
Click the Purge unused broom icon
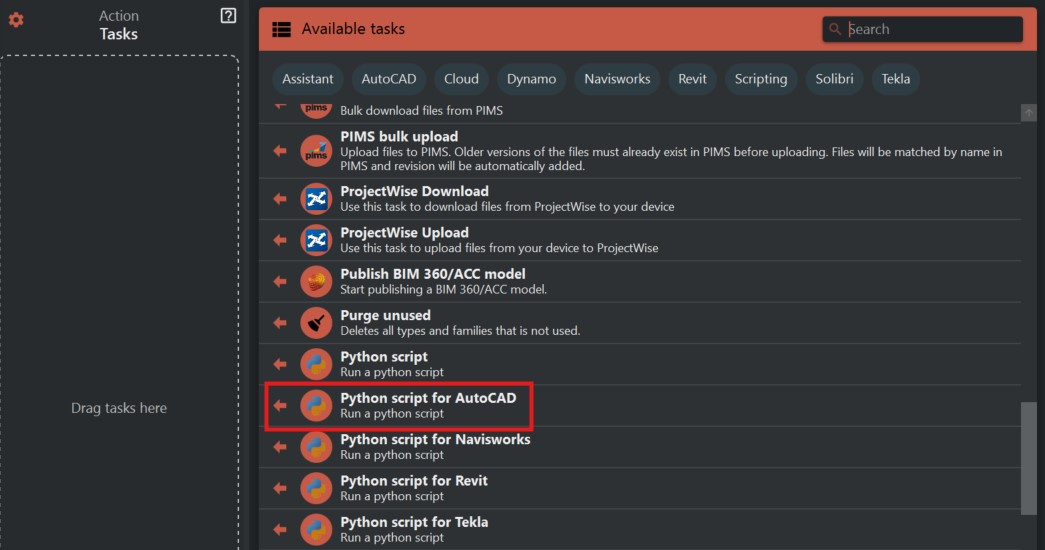click(316, 322)
